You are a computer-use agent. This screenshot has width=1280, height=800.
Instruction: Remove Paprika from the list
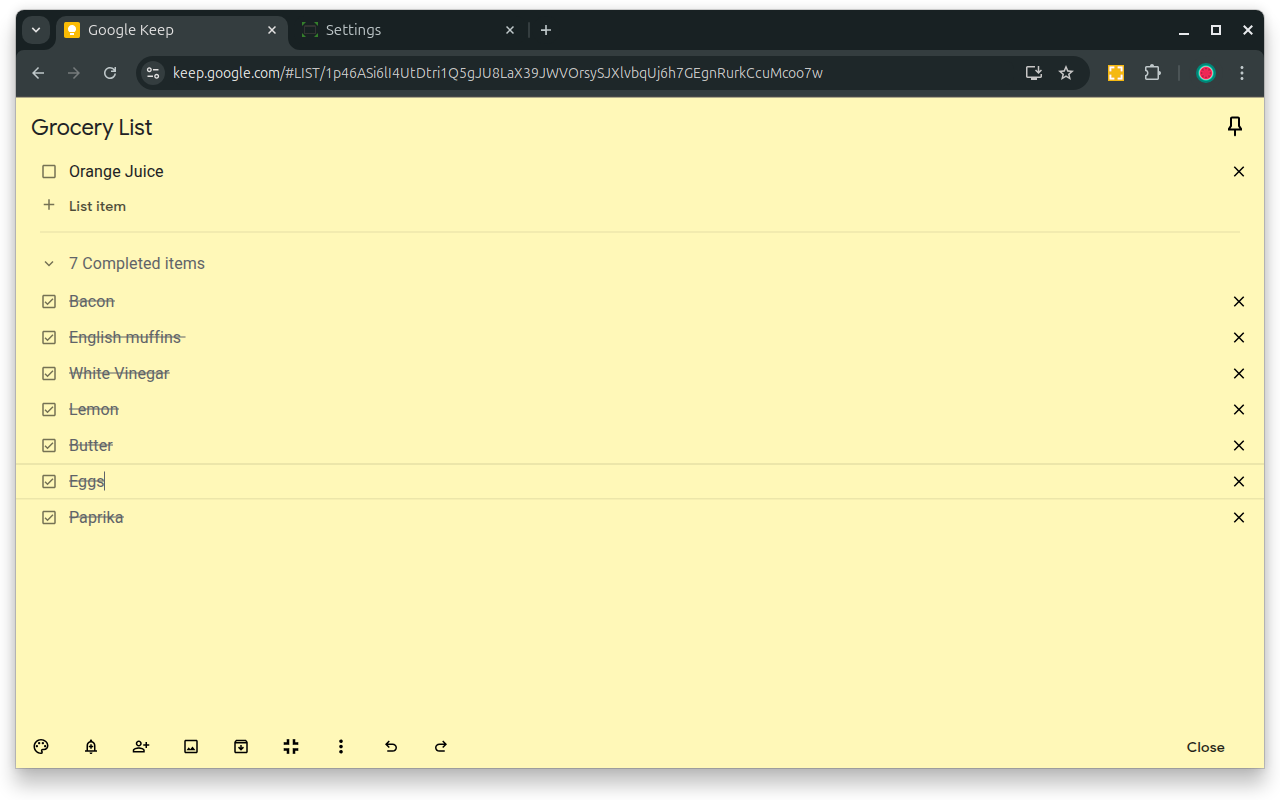[x=1238, y=517]
